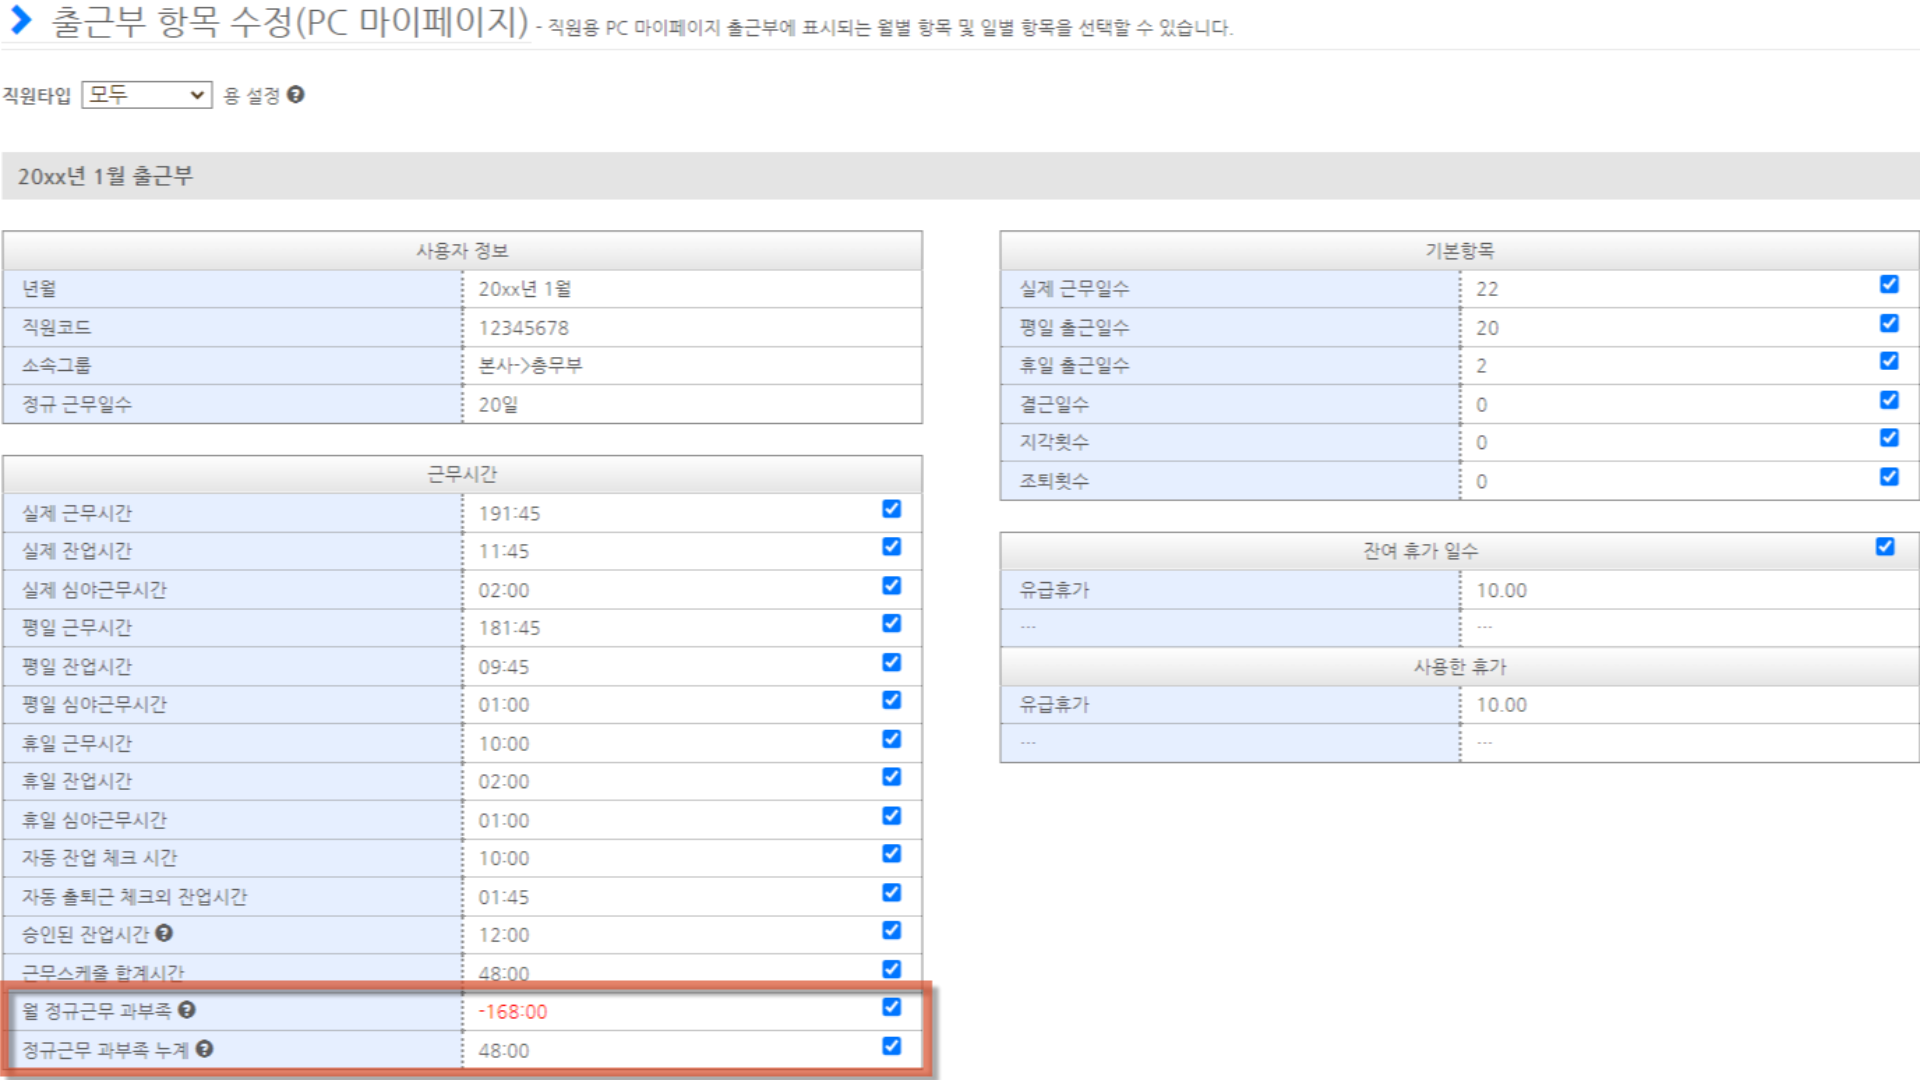Toggle 정규근무 과부족 누계 checkbox
This screenshot has height=1080, width=1920.
891,1046
